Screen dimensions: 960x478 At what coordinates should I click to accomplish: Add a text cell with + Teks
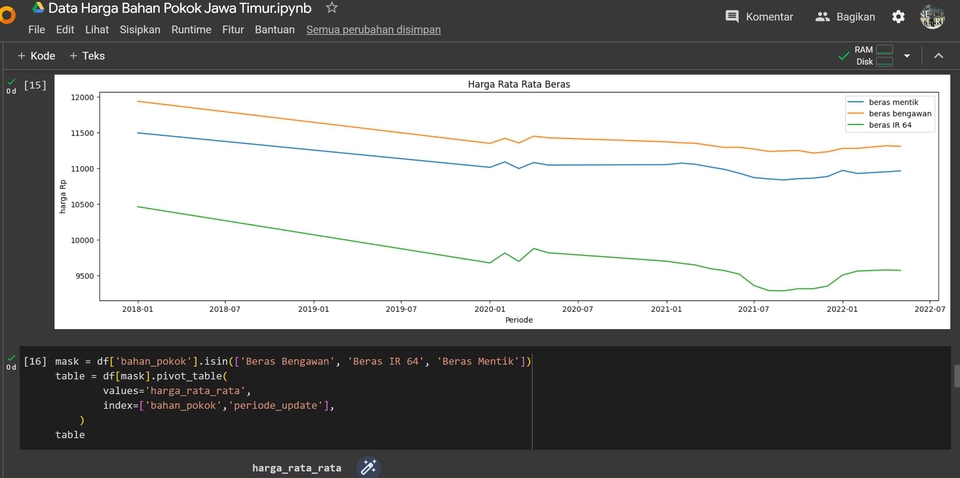tap(87, 56)
